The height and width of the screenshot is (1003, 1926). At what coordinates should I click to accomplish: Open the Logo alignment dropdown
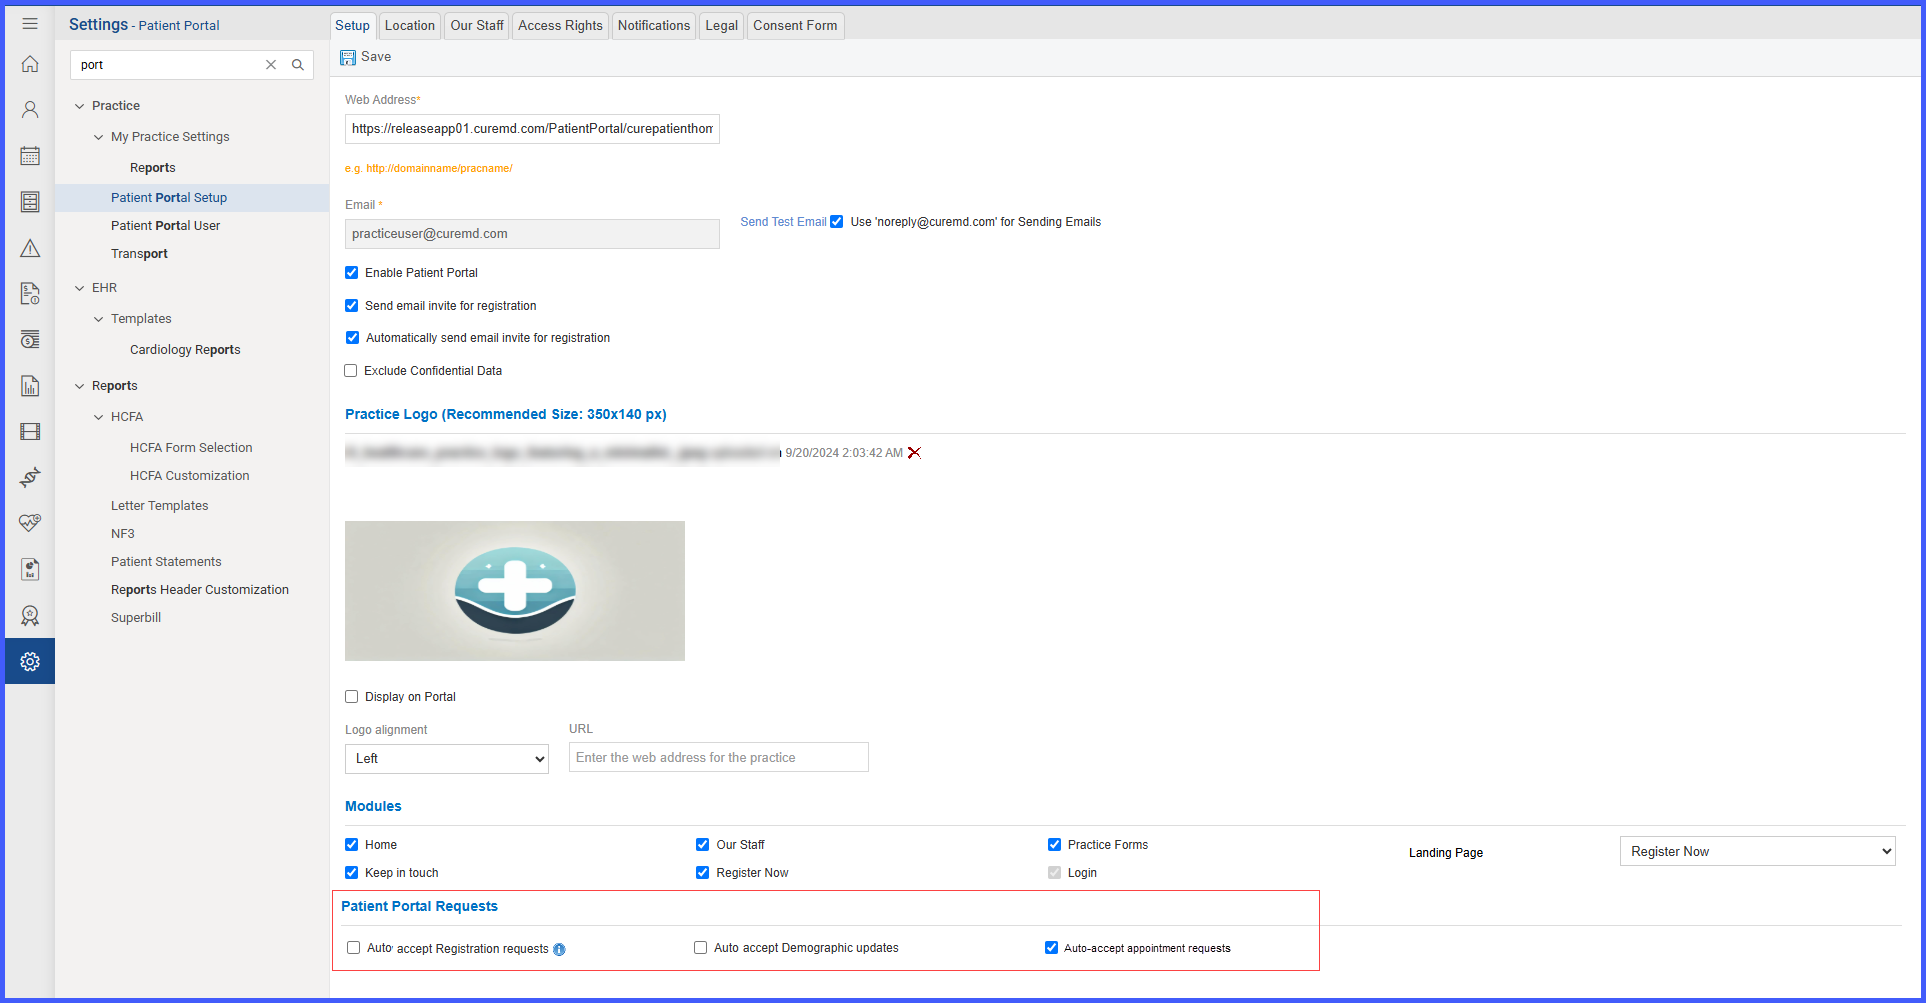[x=447, y=759]
